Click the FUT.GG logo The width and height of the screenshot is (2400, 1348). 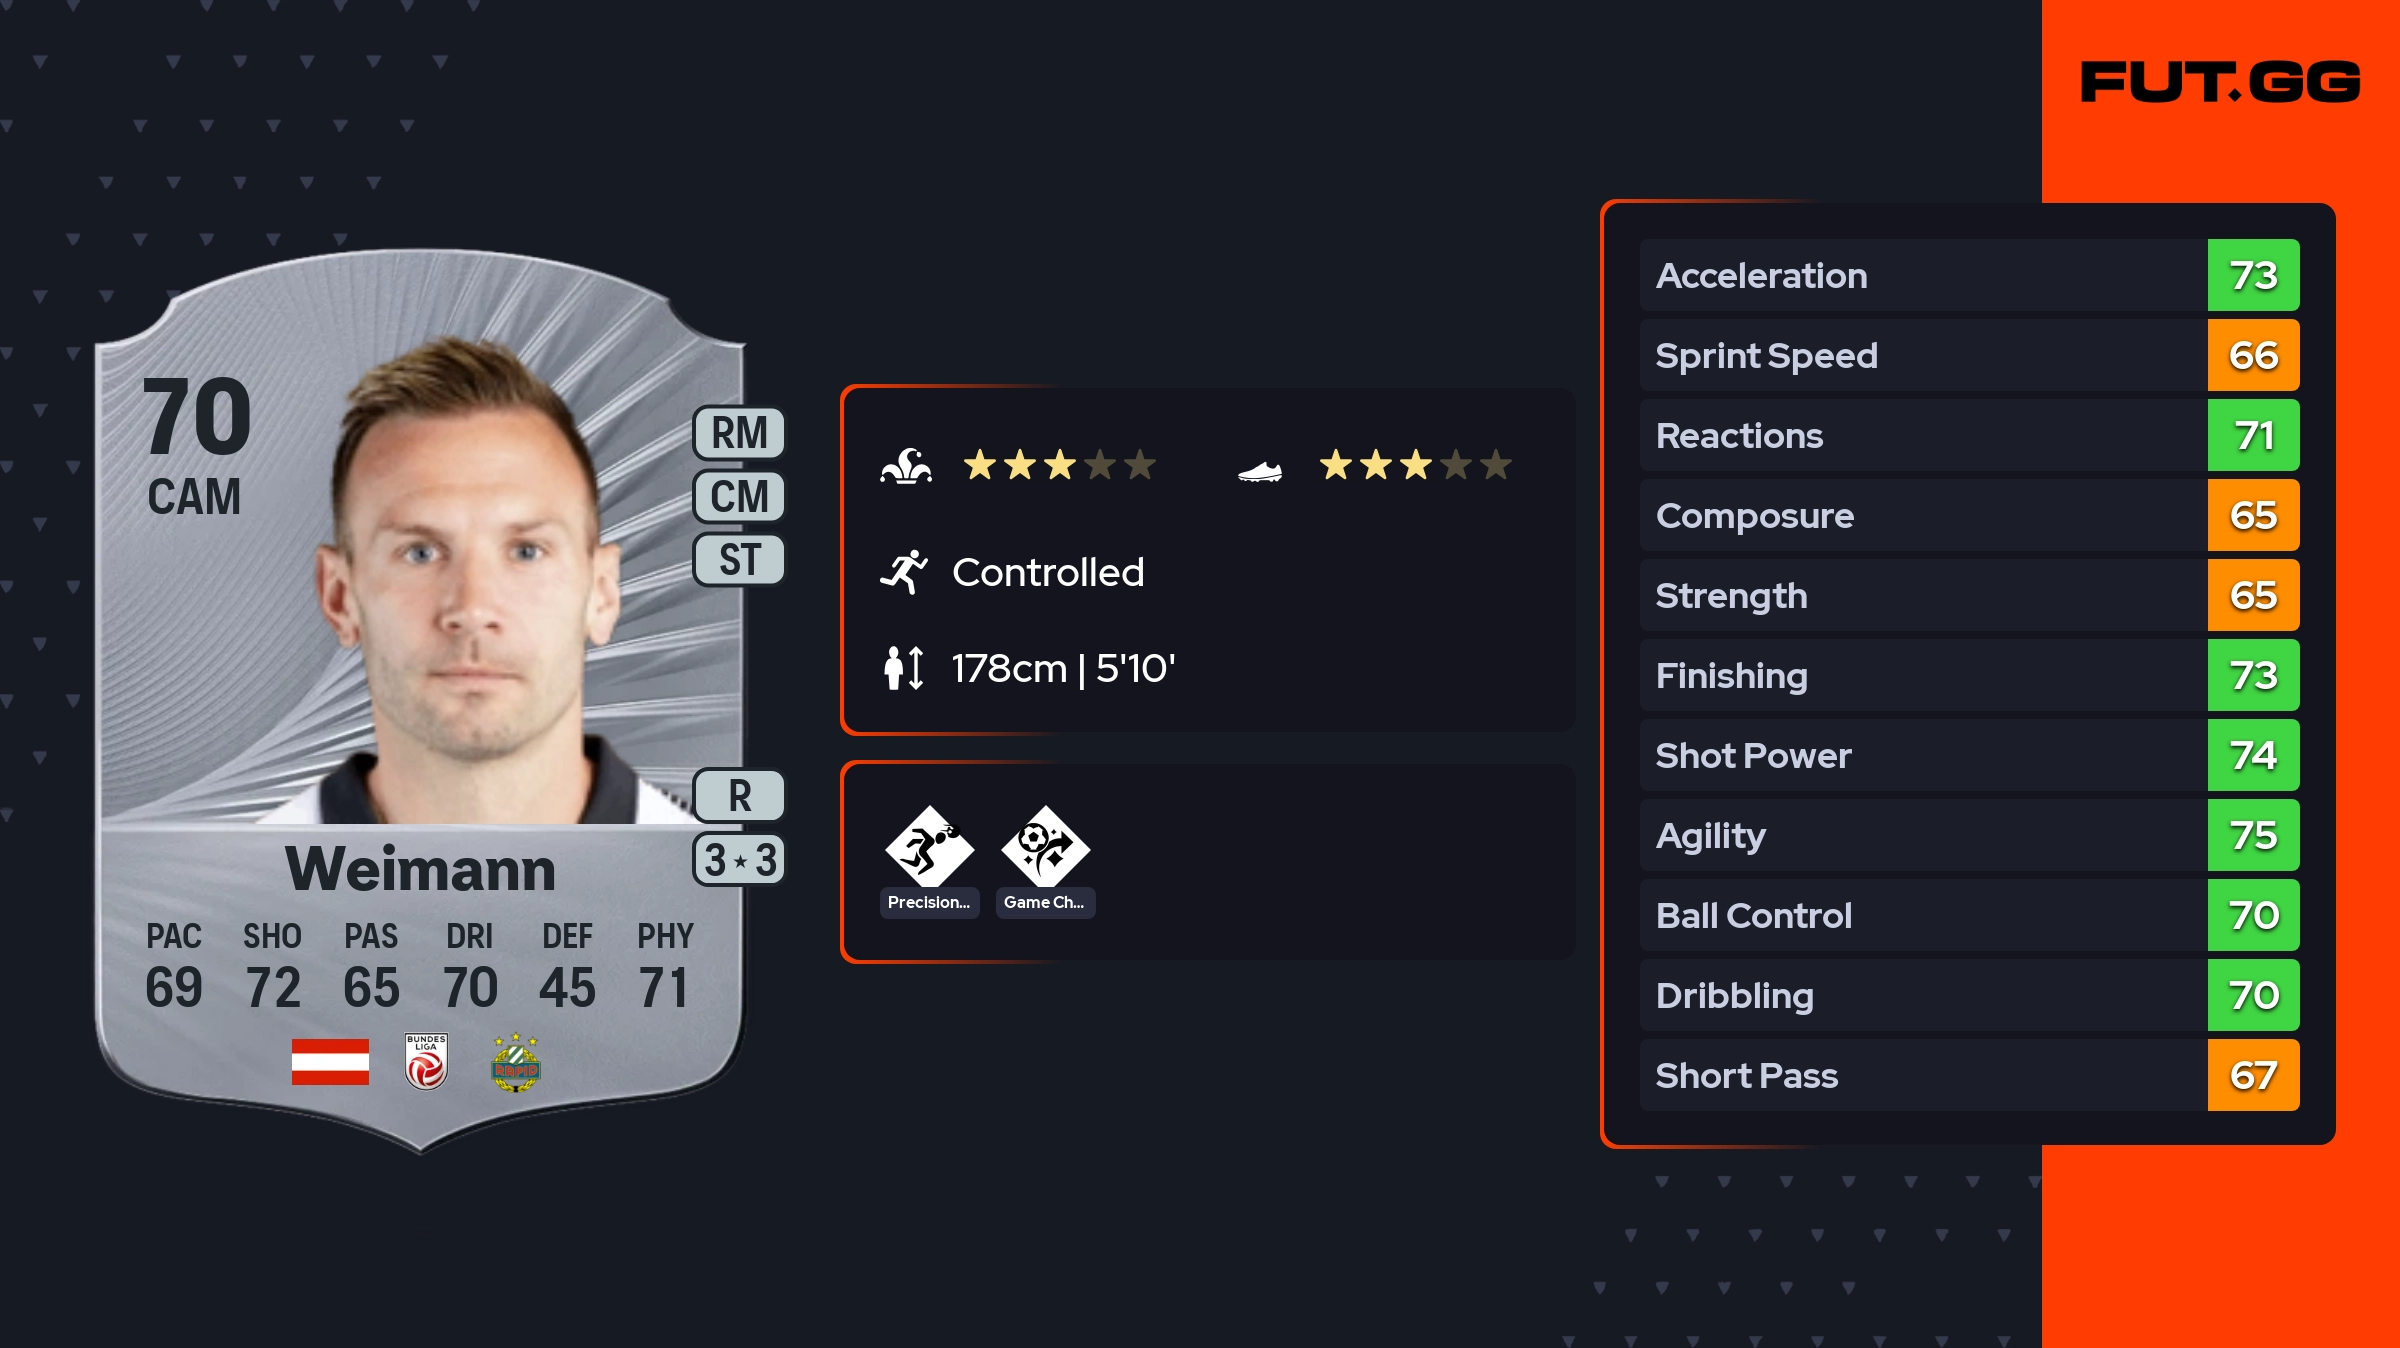click(2220, 82)
